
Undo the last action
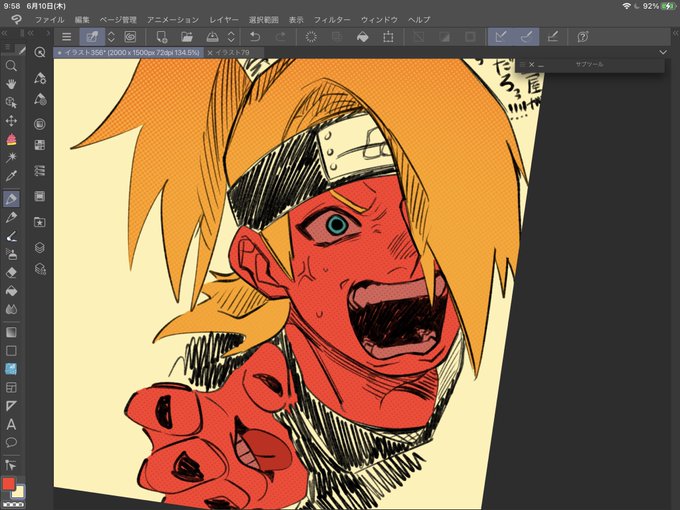point(255,37)
